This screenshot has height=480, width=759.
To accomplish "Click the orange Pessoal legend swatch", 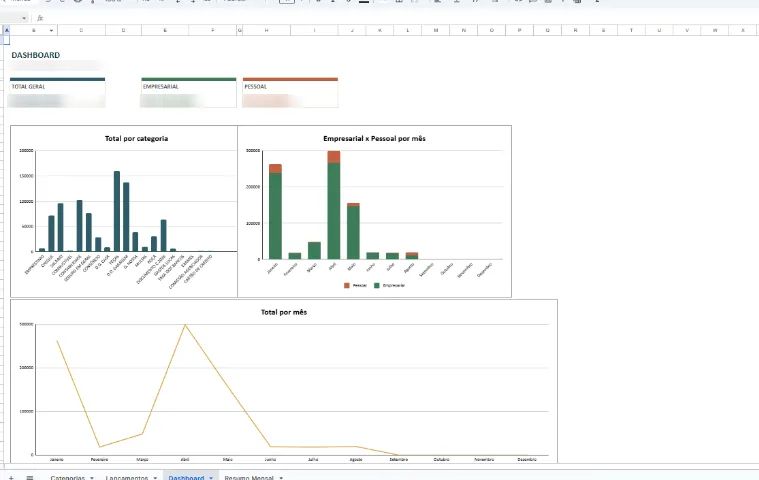I will coord(347,285).
